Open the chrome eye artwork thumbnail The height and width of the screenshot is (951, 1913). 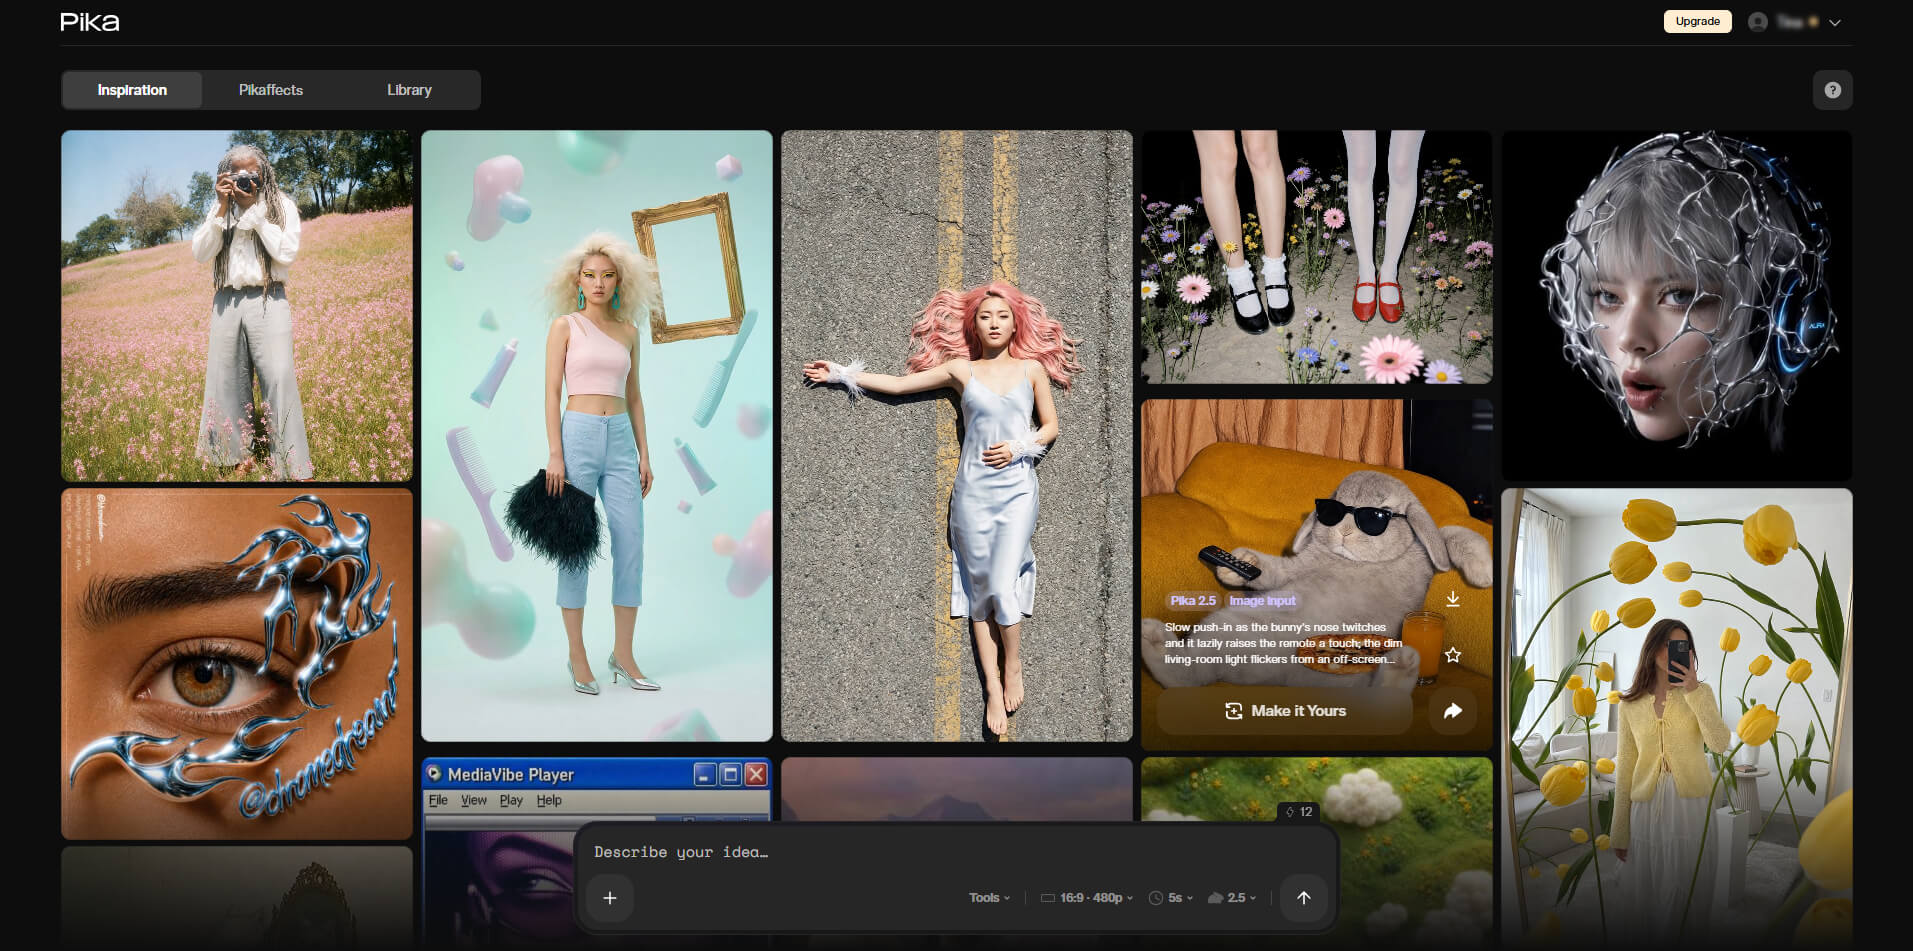coord(237,664)
